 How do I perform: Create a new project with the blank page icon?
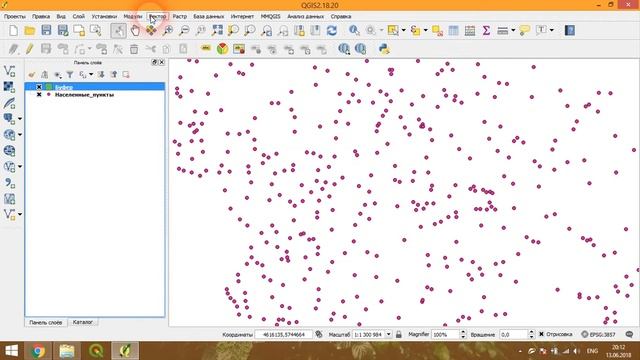tap(13, 31)
